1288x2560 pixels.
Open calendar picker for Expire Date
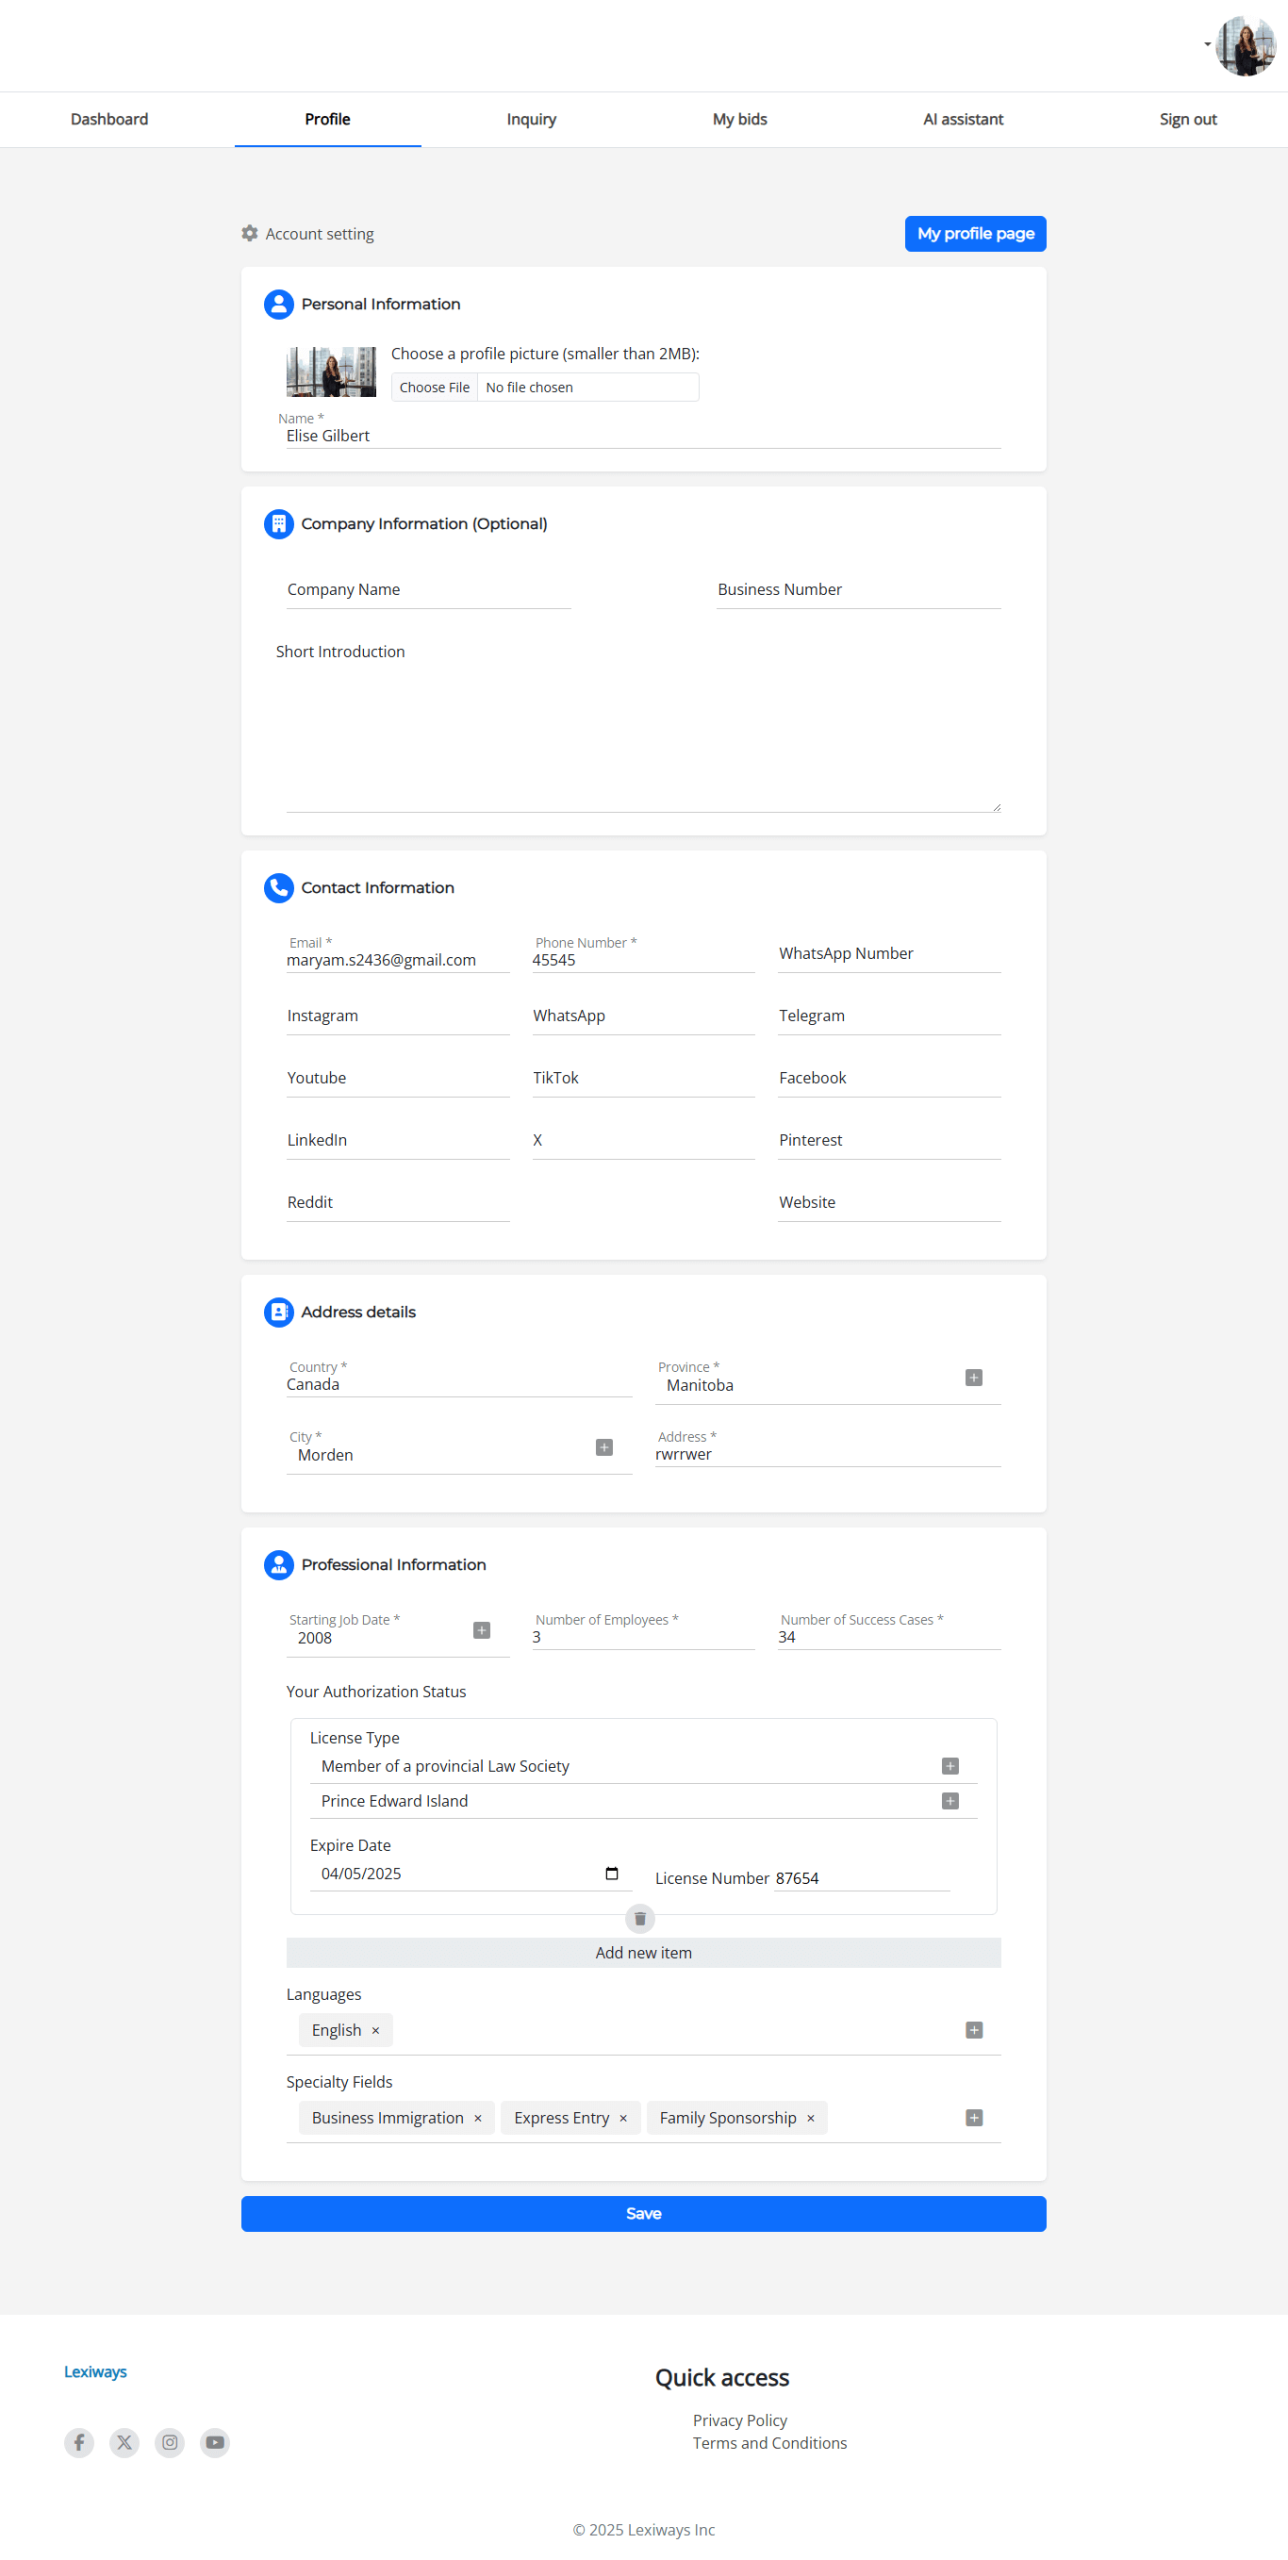coord(612,1873)
